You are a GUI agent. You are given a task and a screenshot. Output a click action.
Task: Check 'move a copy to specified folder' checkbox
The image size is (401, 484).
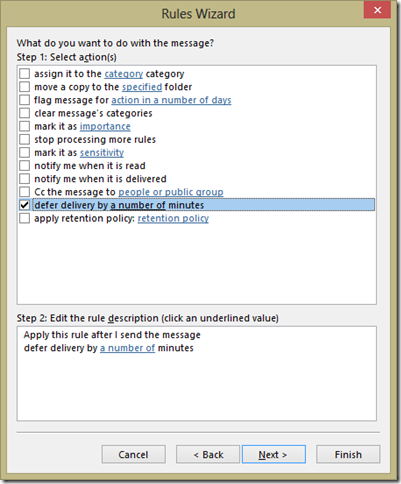pos(25,87)
